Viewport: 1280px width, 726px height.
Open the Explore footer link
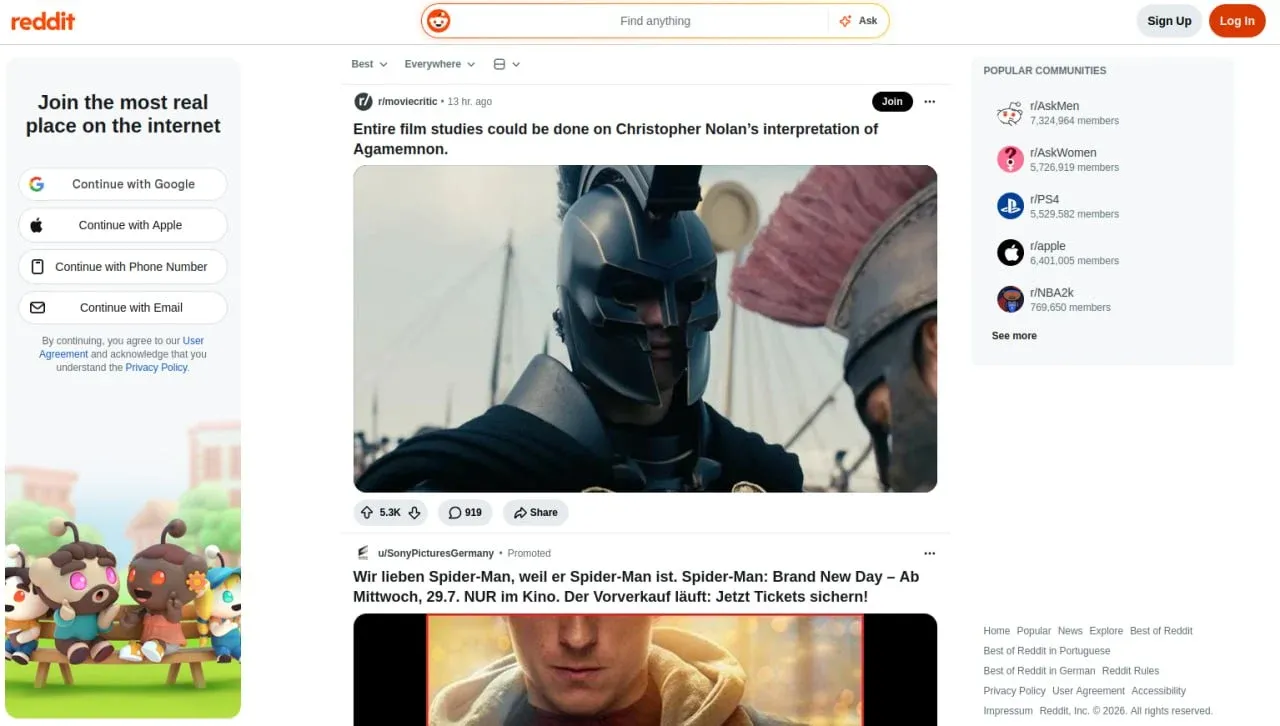[x=1106, y=631]
